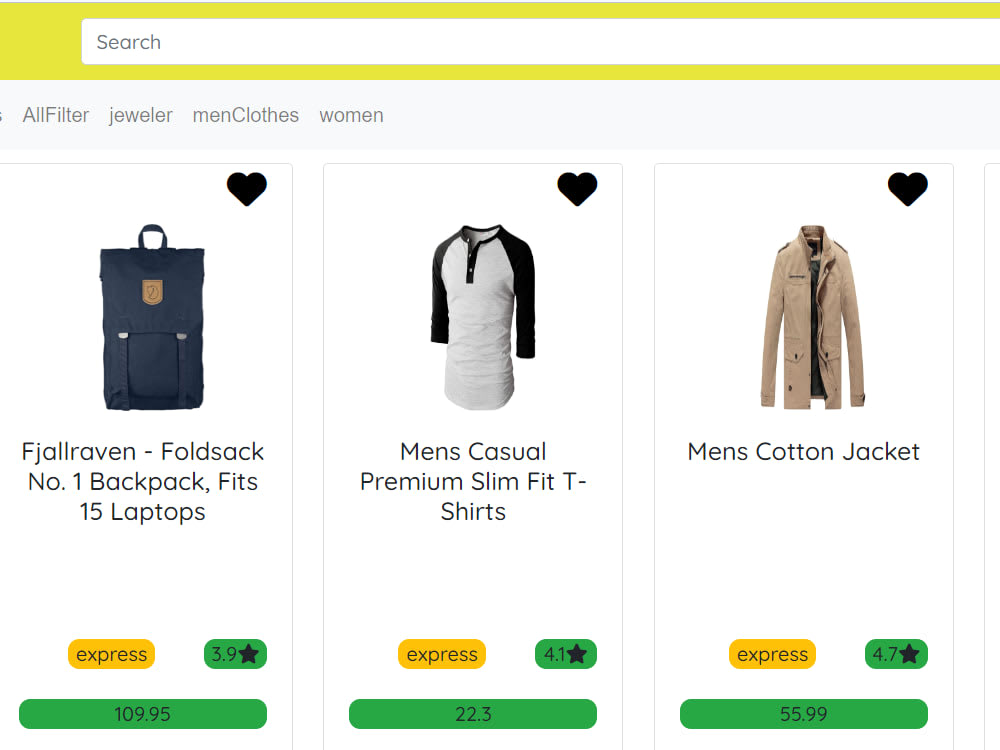The width and height of the screenshot is (1000, 750).
Task: Filter products by jeweler category
Action: coord(140,115)
